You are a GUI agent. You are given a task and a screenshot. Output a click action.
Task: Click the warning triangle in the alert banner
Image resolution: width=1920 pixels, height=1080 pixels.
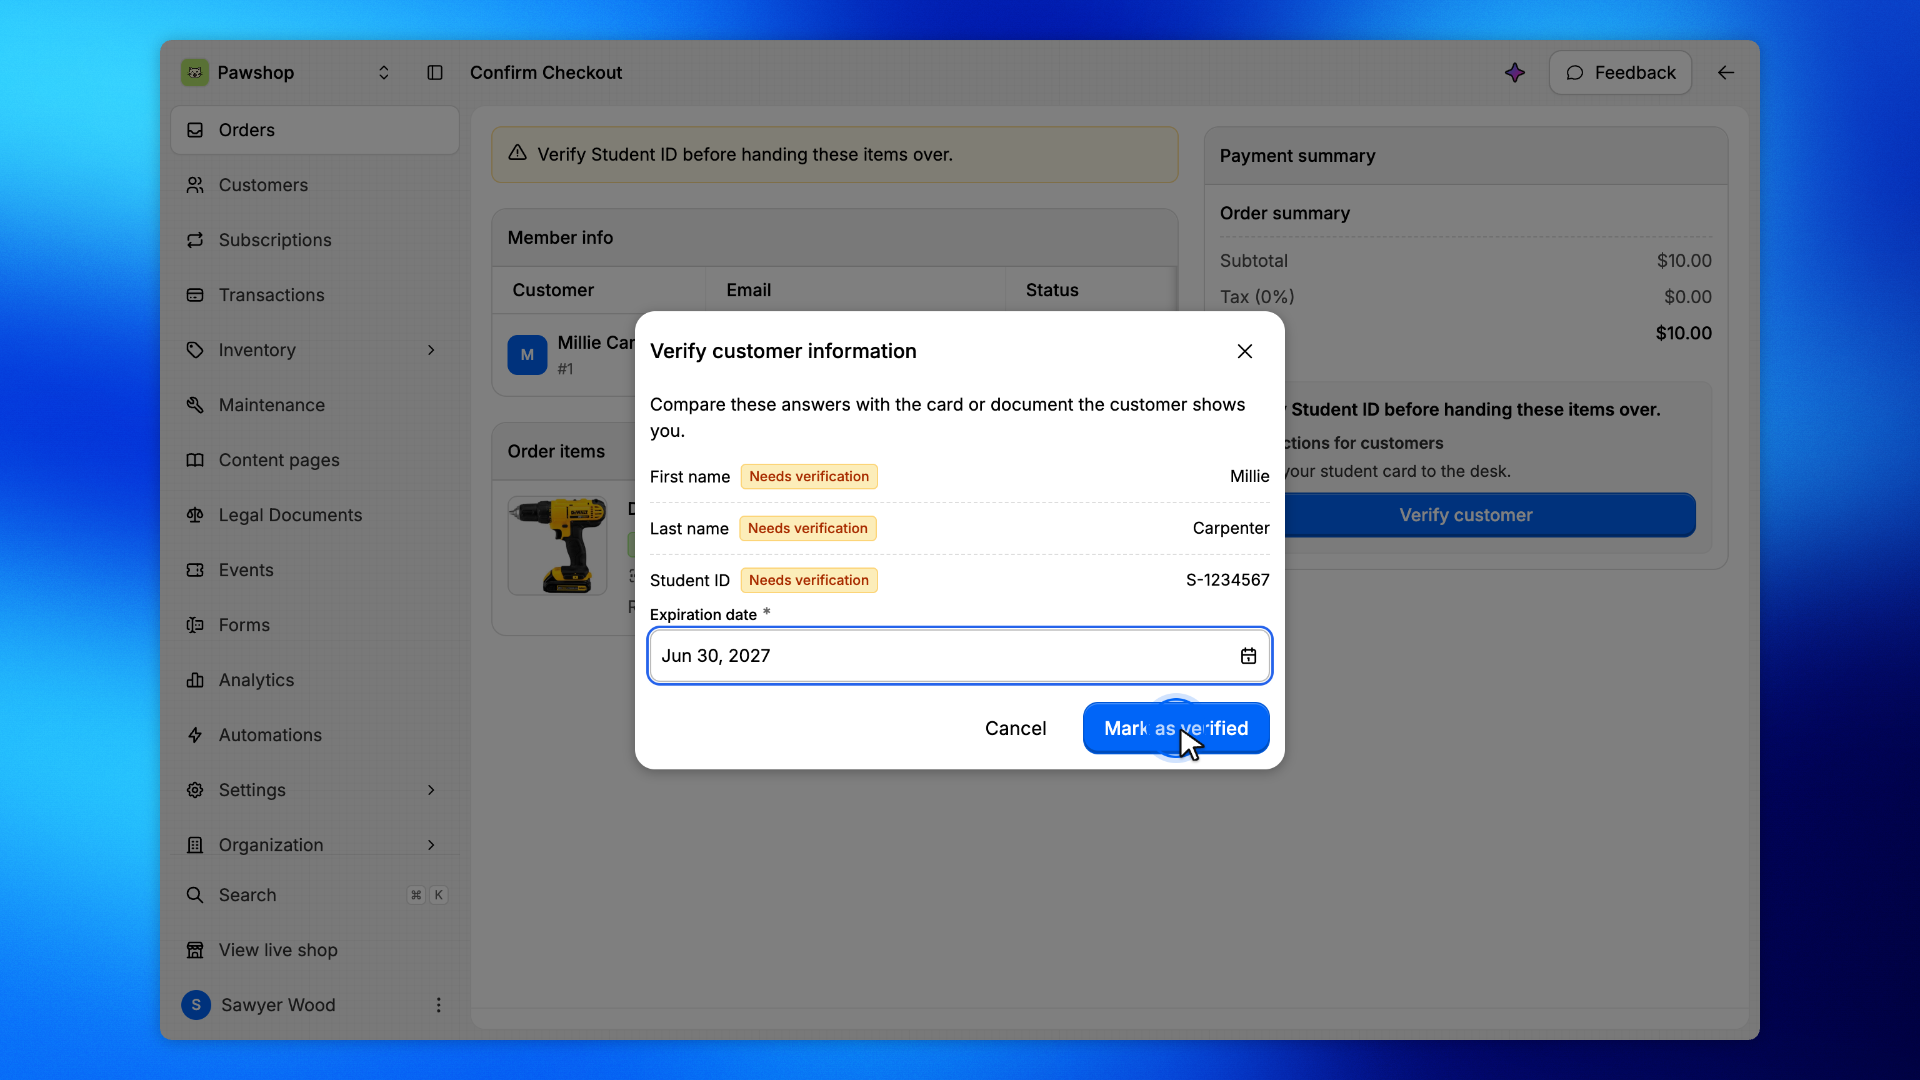point(517,153)
